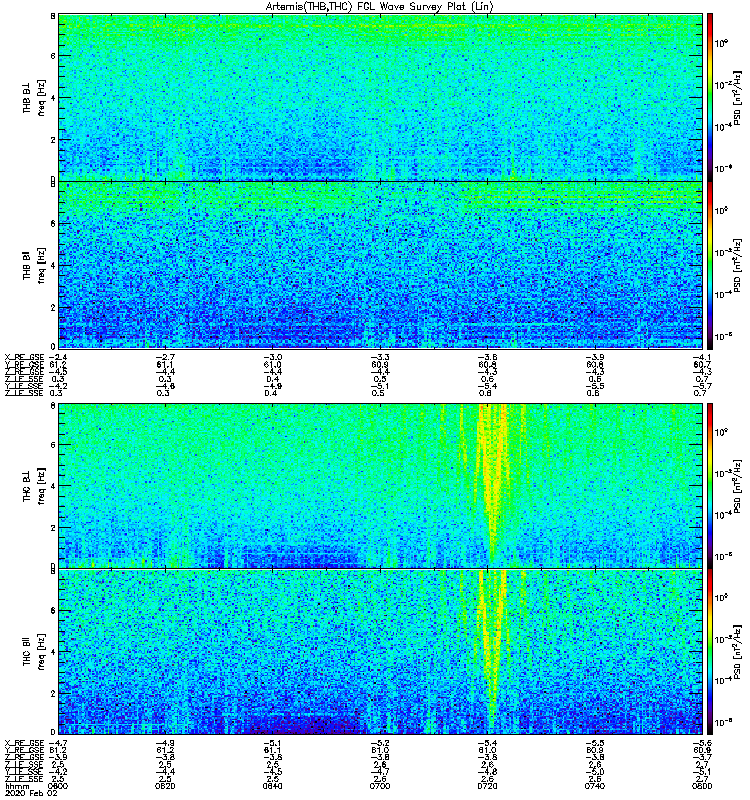This screenshot has width=750, height=800.
Task: Click THB X_RE_GSE value '-3.3'
Action: click(x=380, y=357)
